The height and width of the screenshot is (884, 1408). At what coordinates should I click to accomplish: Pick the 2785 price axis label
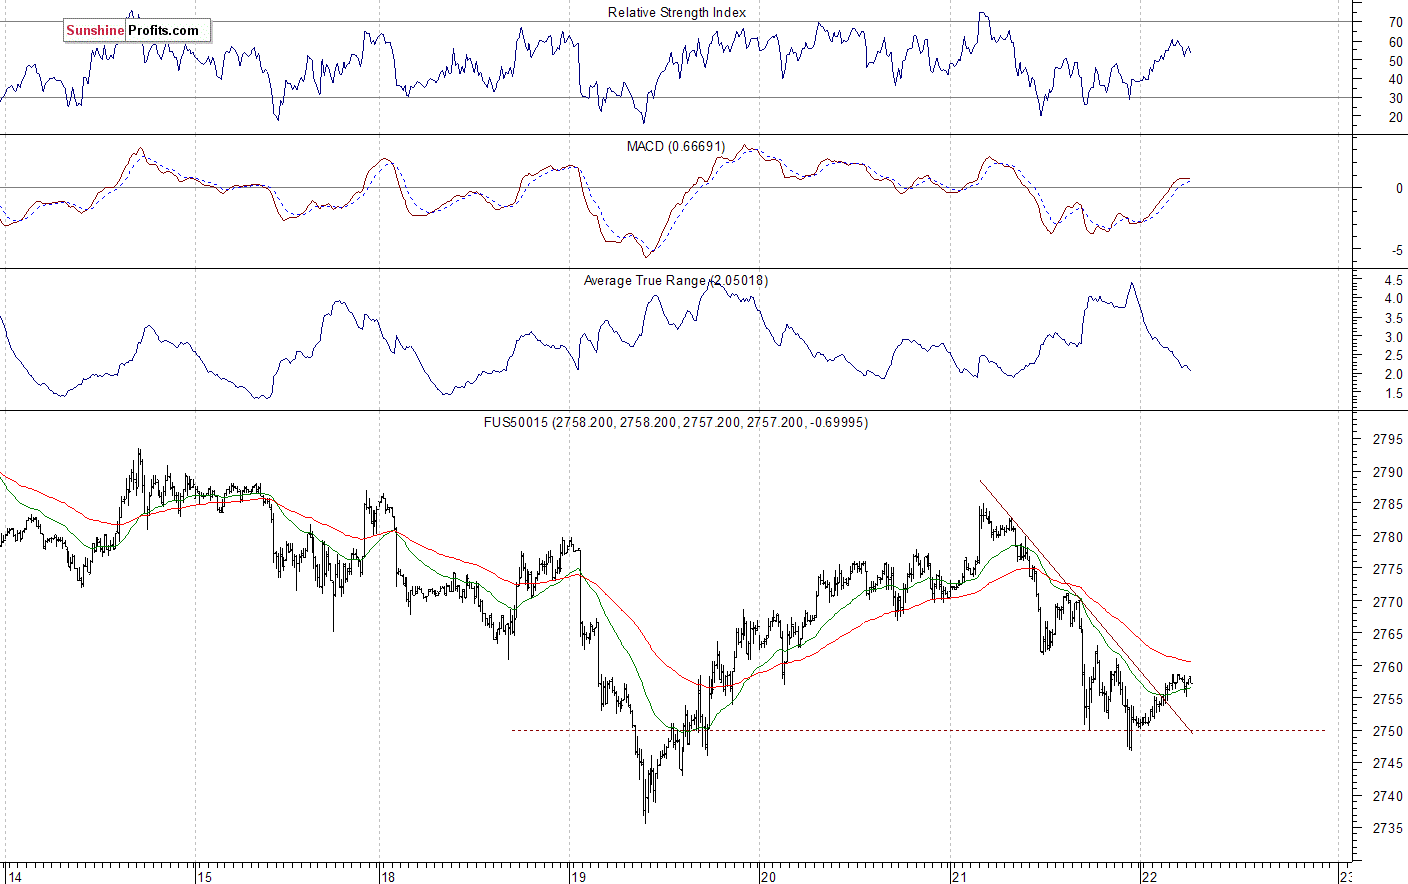[x=1387, y=505]
